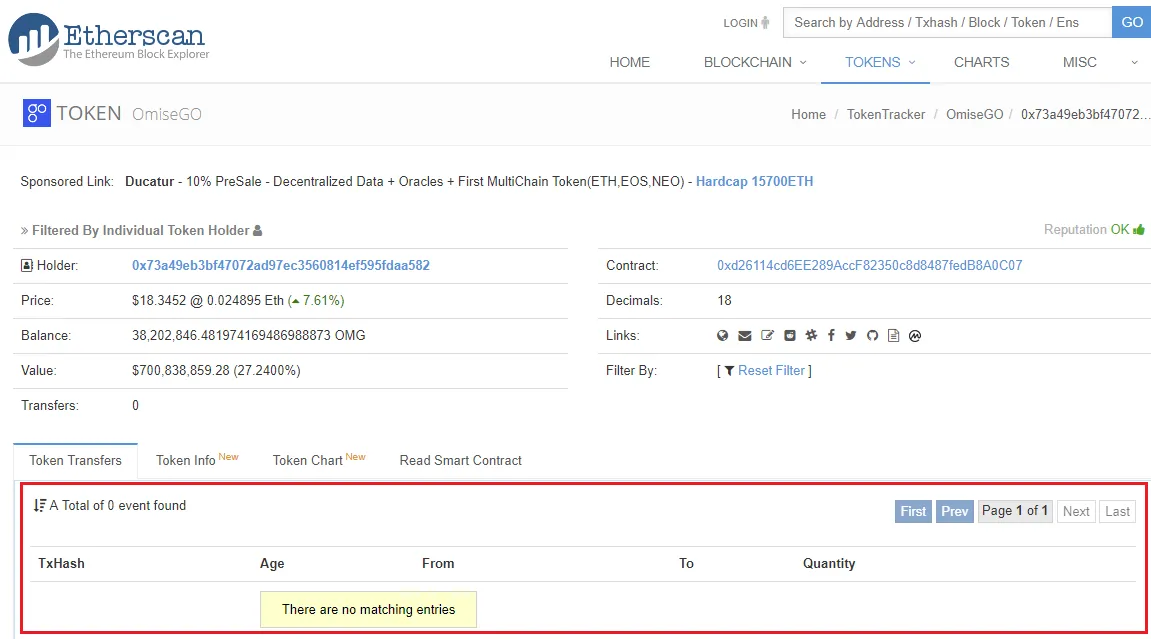Open the holder address link
This screenshot has height=639, width=1151.
280,266
